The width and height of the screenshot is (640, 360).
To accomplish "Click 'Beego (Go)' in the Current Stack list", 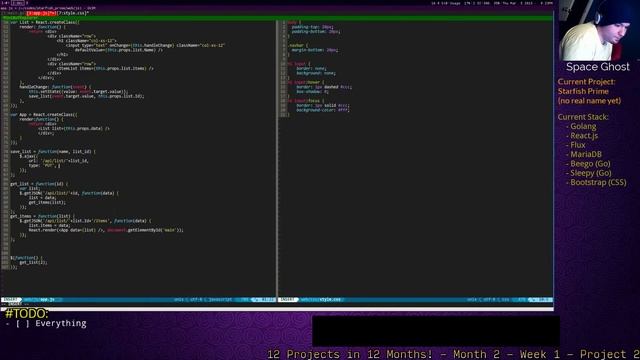I will 590,164.
